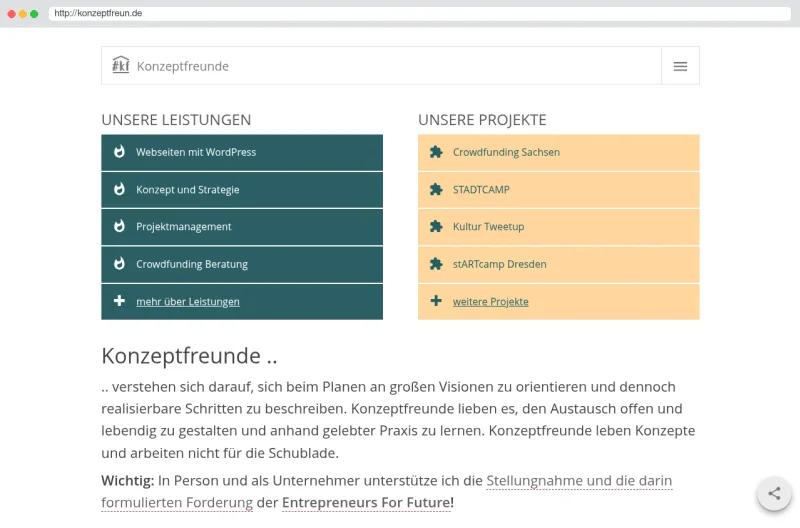Screen dimensions: 800x528
Task: Click flame icon beside Konzept und Strategie
Action: (x=119, y=189)
